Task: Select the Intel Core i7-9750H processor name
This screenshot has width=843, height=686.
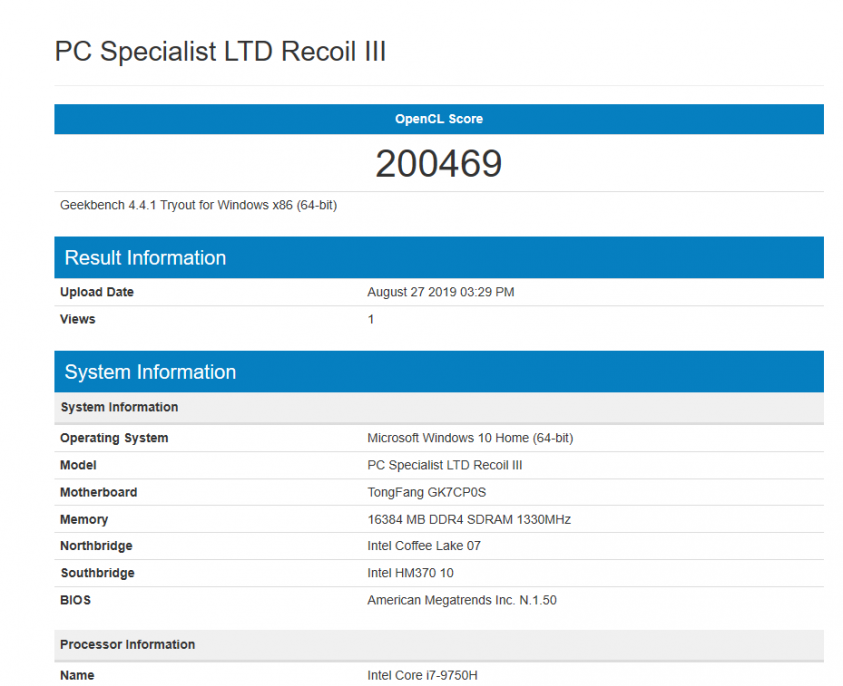Action: (x=422, y=675)
